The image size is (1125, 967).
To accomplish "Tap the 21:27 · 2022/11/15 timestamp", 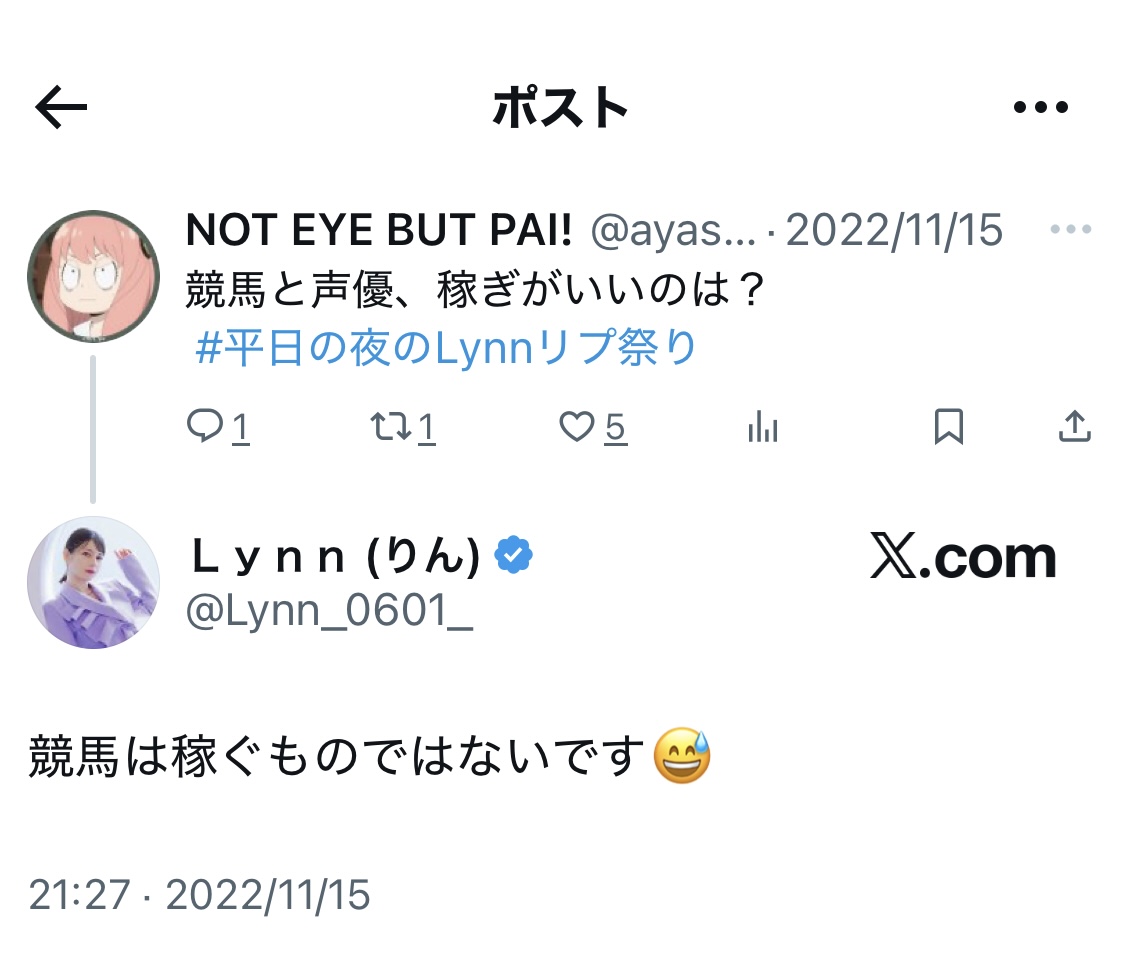I will tap(199, 894).
